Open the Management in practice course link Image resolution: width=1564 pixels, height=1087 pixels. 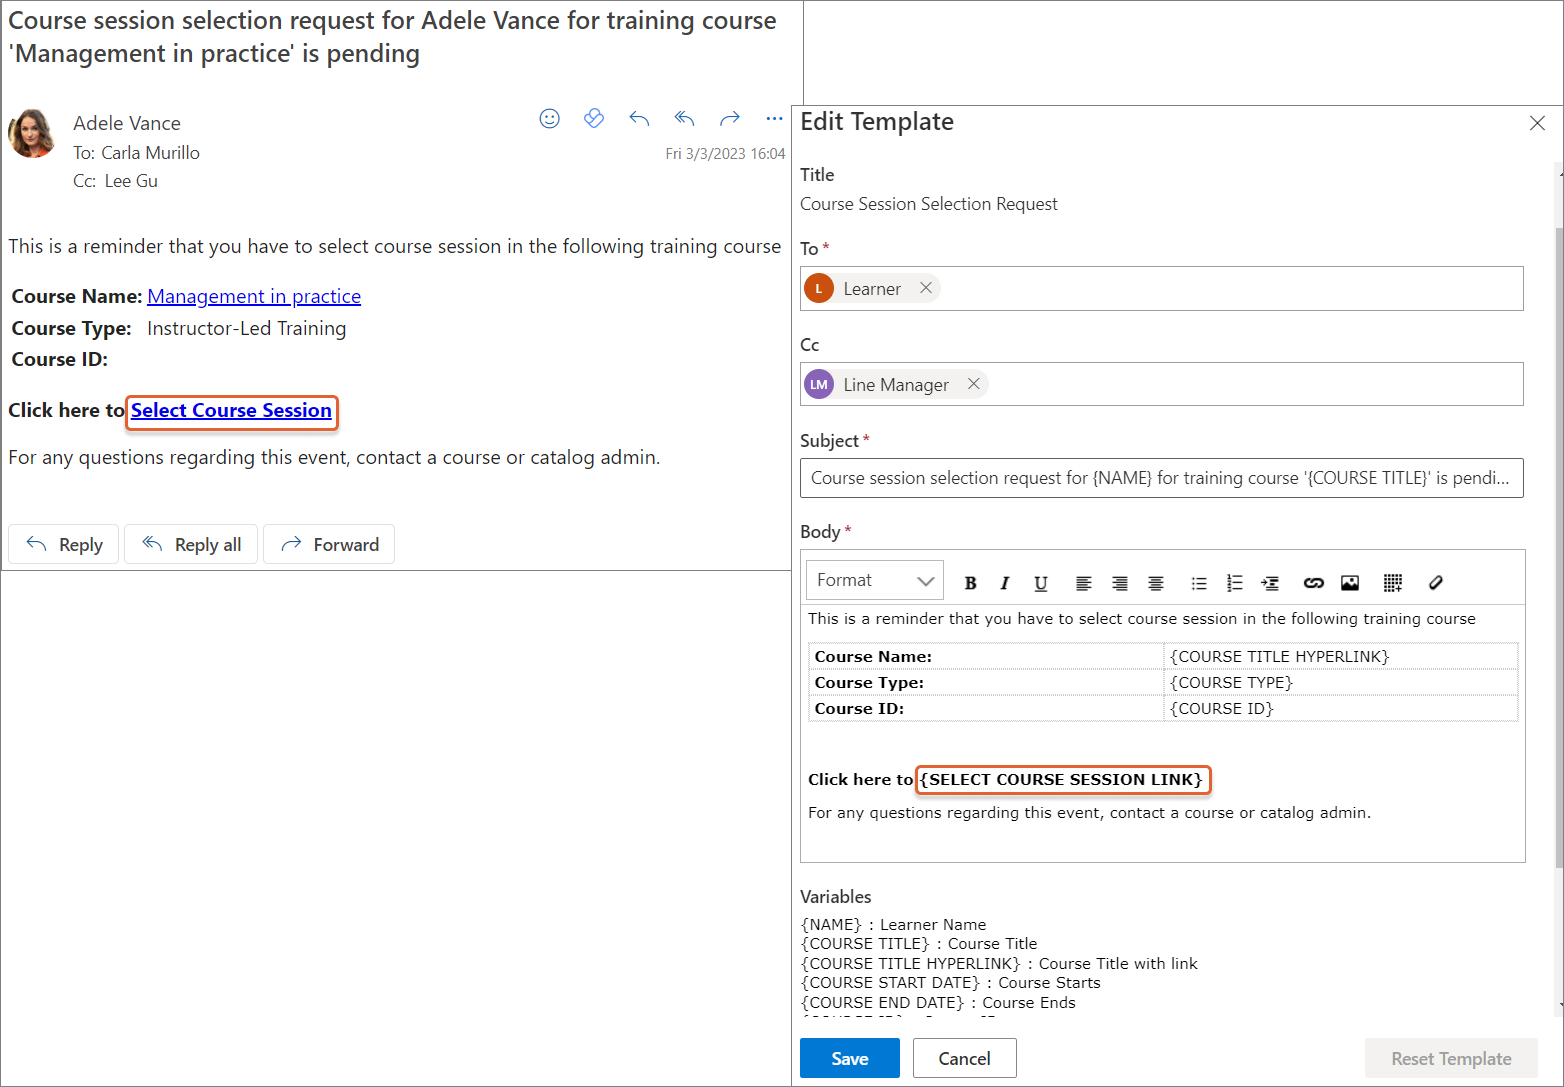click(254, 296)
